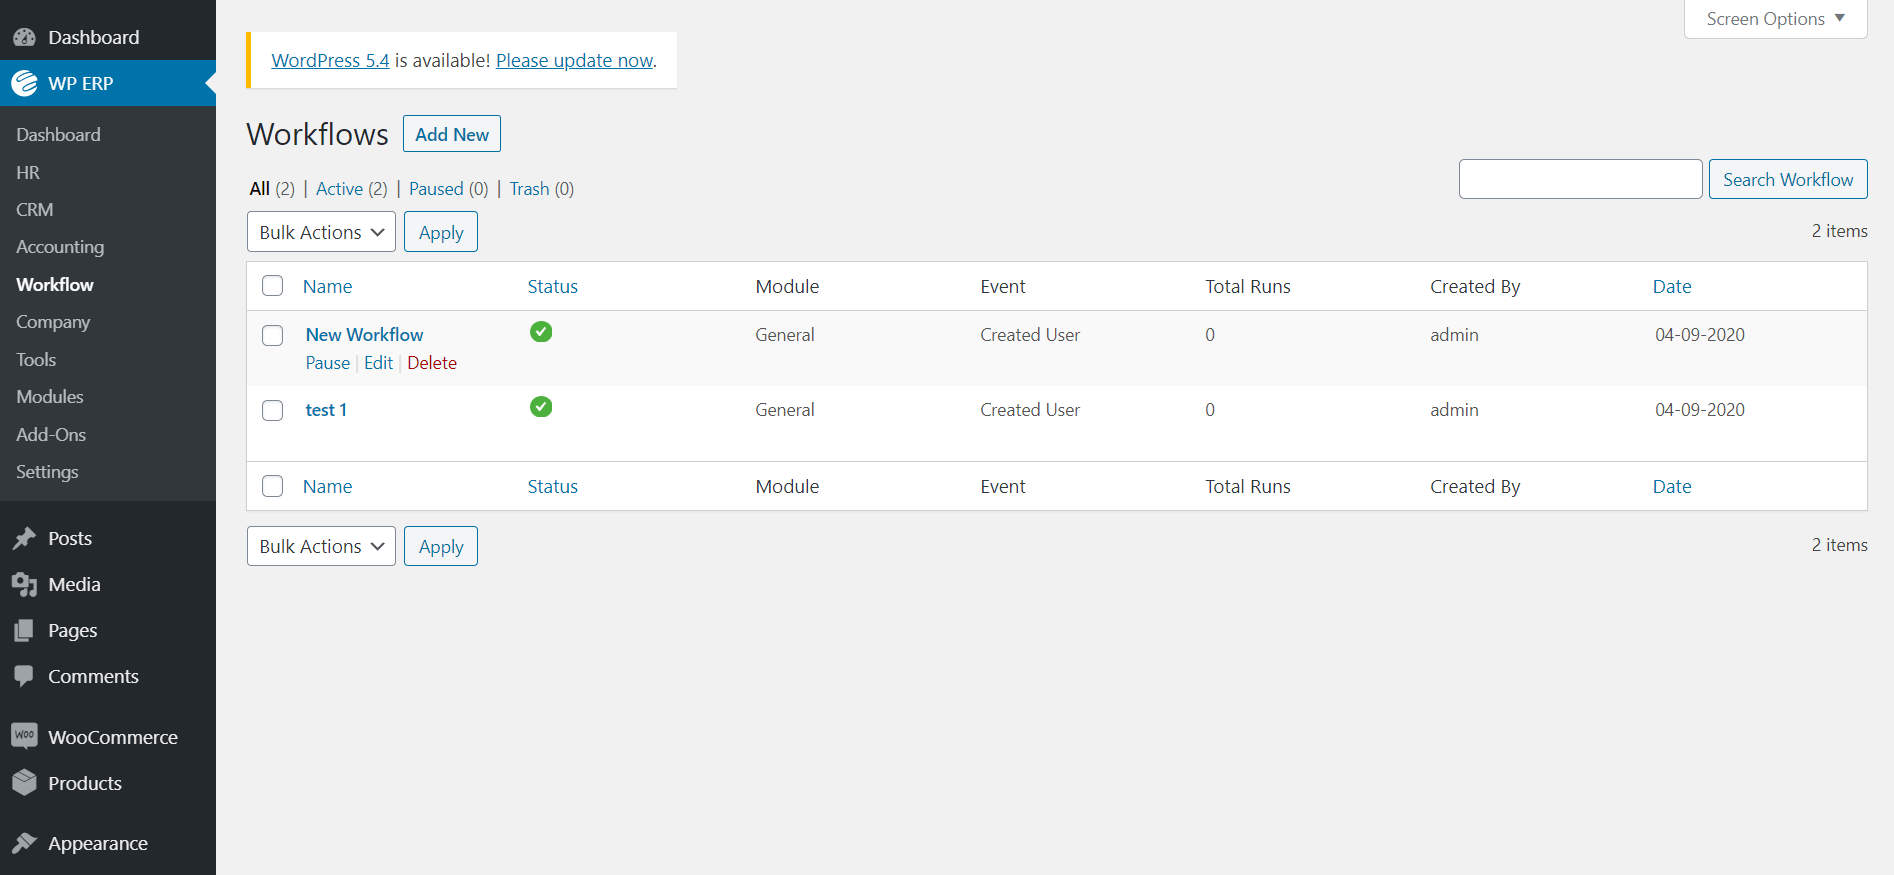
Task: Click the WooCommerce icon in sidebar
Action: 25,737
